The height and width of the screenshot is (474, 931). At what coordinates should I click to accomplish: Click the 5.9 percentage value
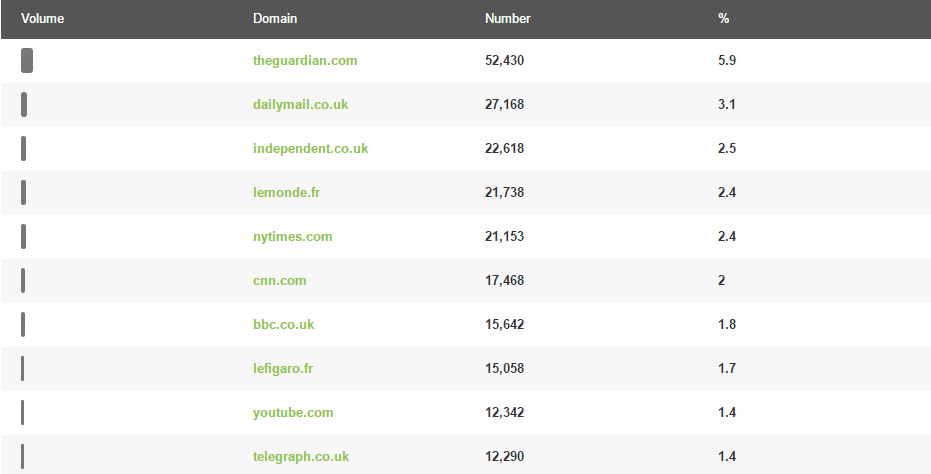tap(727, 61)
